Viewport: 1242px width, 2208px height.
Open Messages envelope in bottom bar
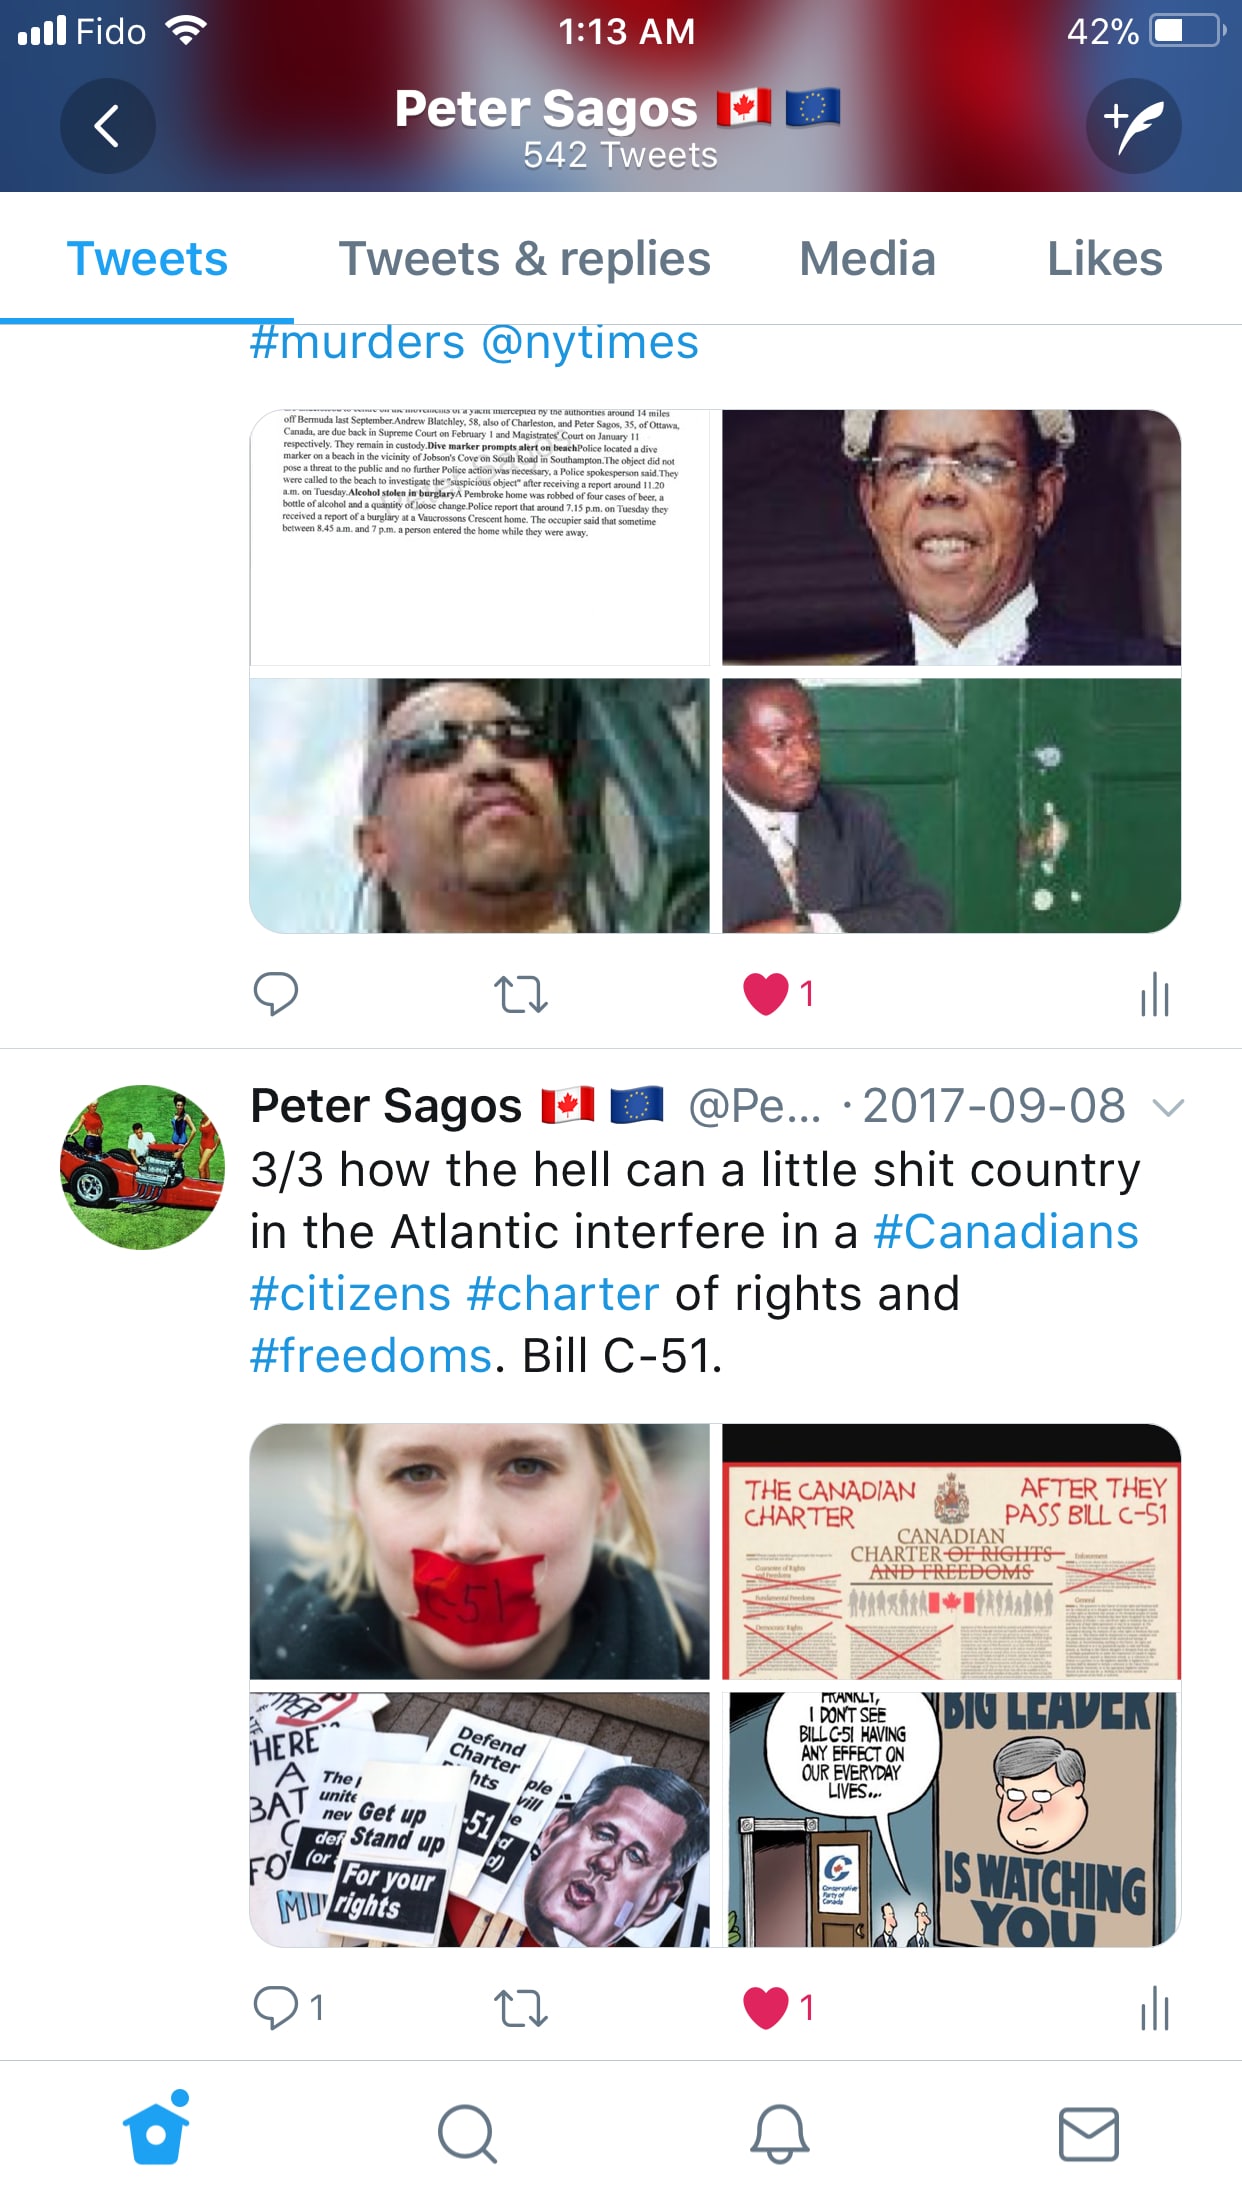[1089, 2134]
